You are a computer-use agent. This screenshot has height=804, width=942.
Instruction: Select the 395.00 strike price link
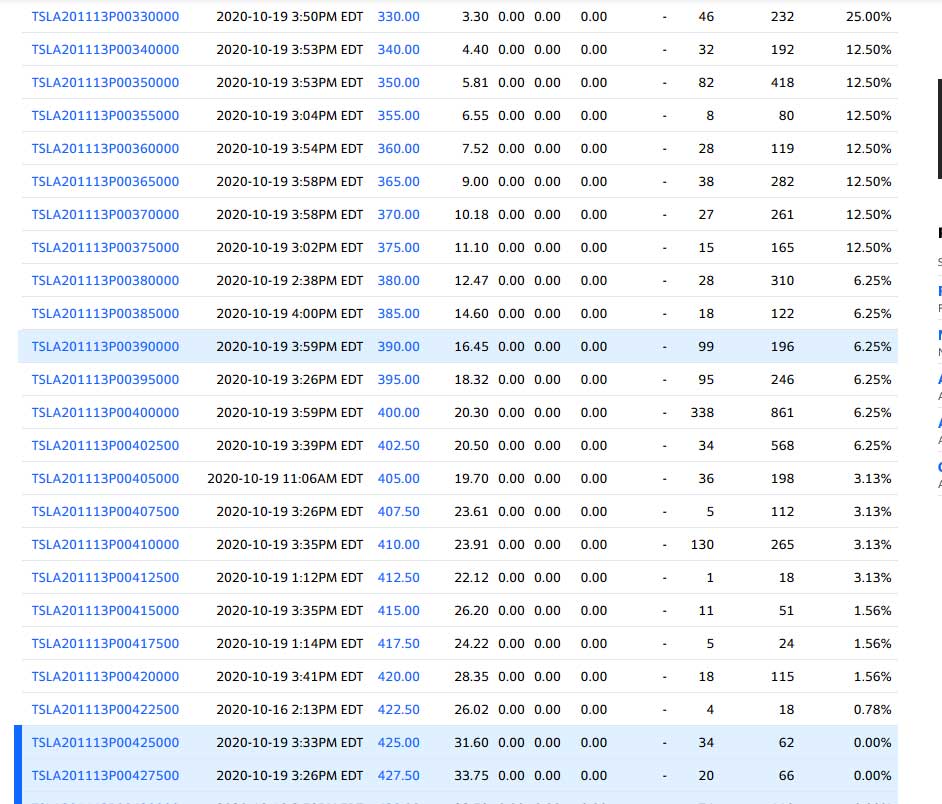[398, 380]
